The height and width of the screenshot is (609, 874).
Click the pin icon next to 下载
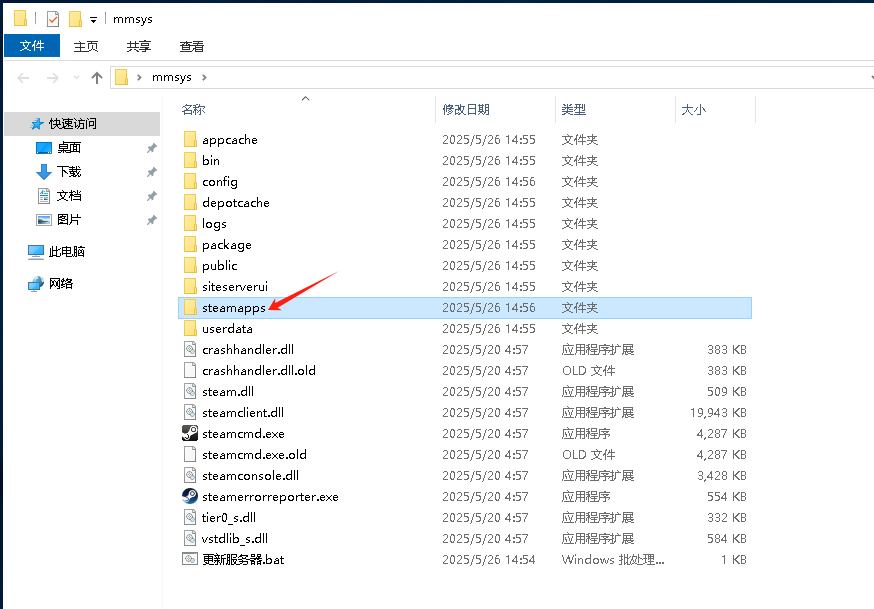click(152, 172)
